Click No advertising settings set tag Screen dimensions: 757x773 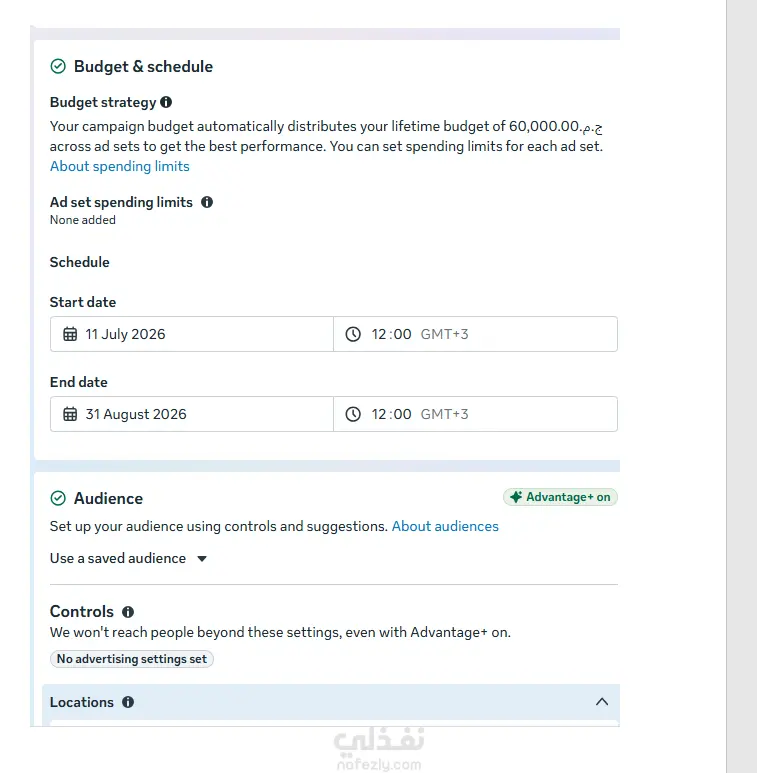pyautogui.click(x=132, y=659)
